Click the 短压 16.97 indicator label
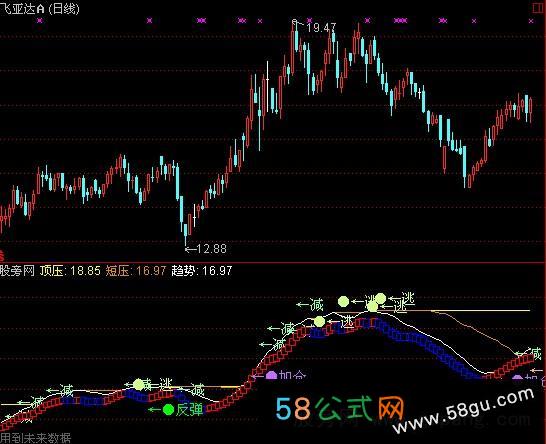 click(x=136, y=271)
